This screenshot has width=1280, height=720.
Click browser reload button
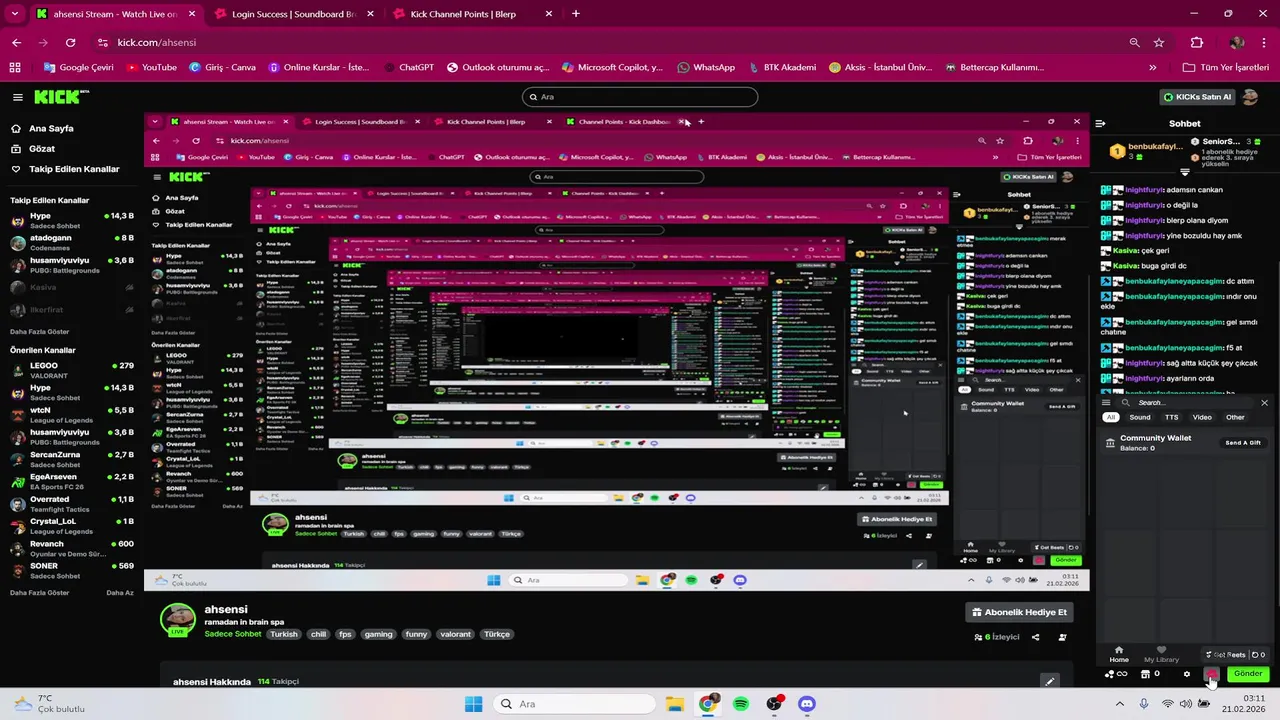pyautogui.click(x=70, y=43)
